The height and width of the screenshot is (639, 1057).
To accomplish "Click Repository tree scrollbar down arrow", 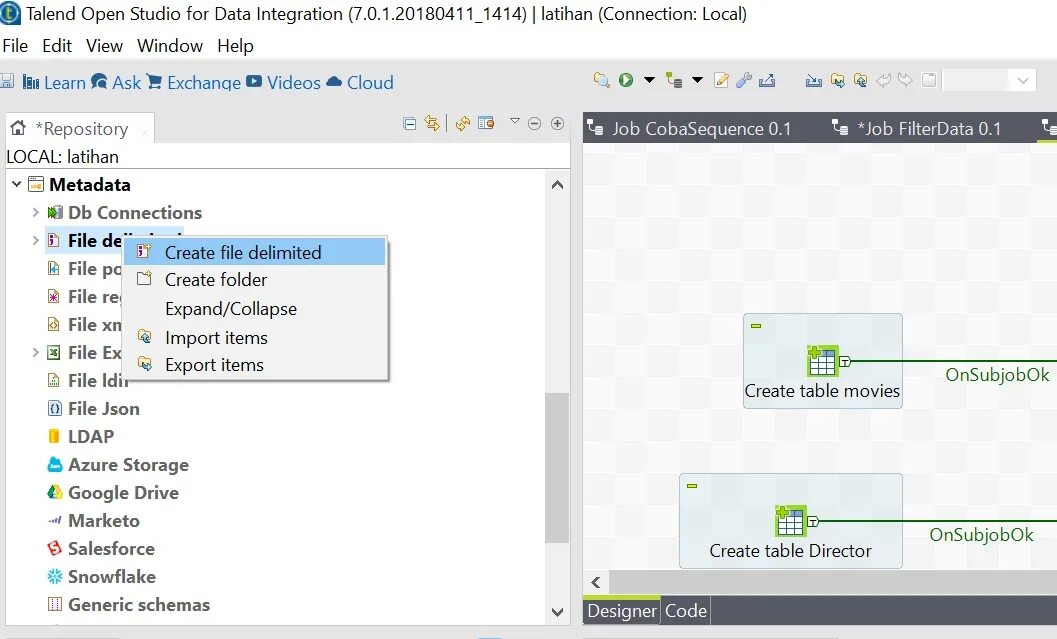I will pyautogui.click(x=557, y=612).
